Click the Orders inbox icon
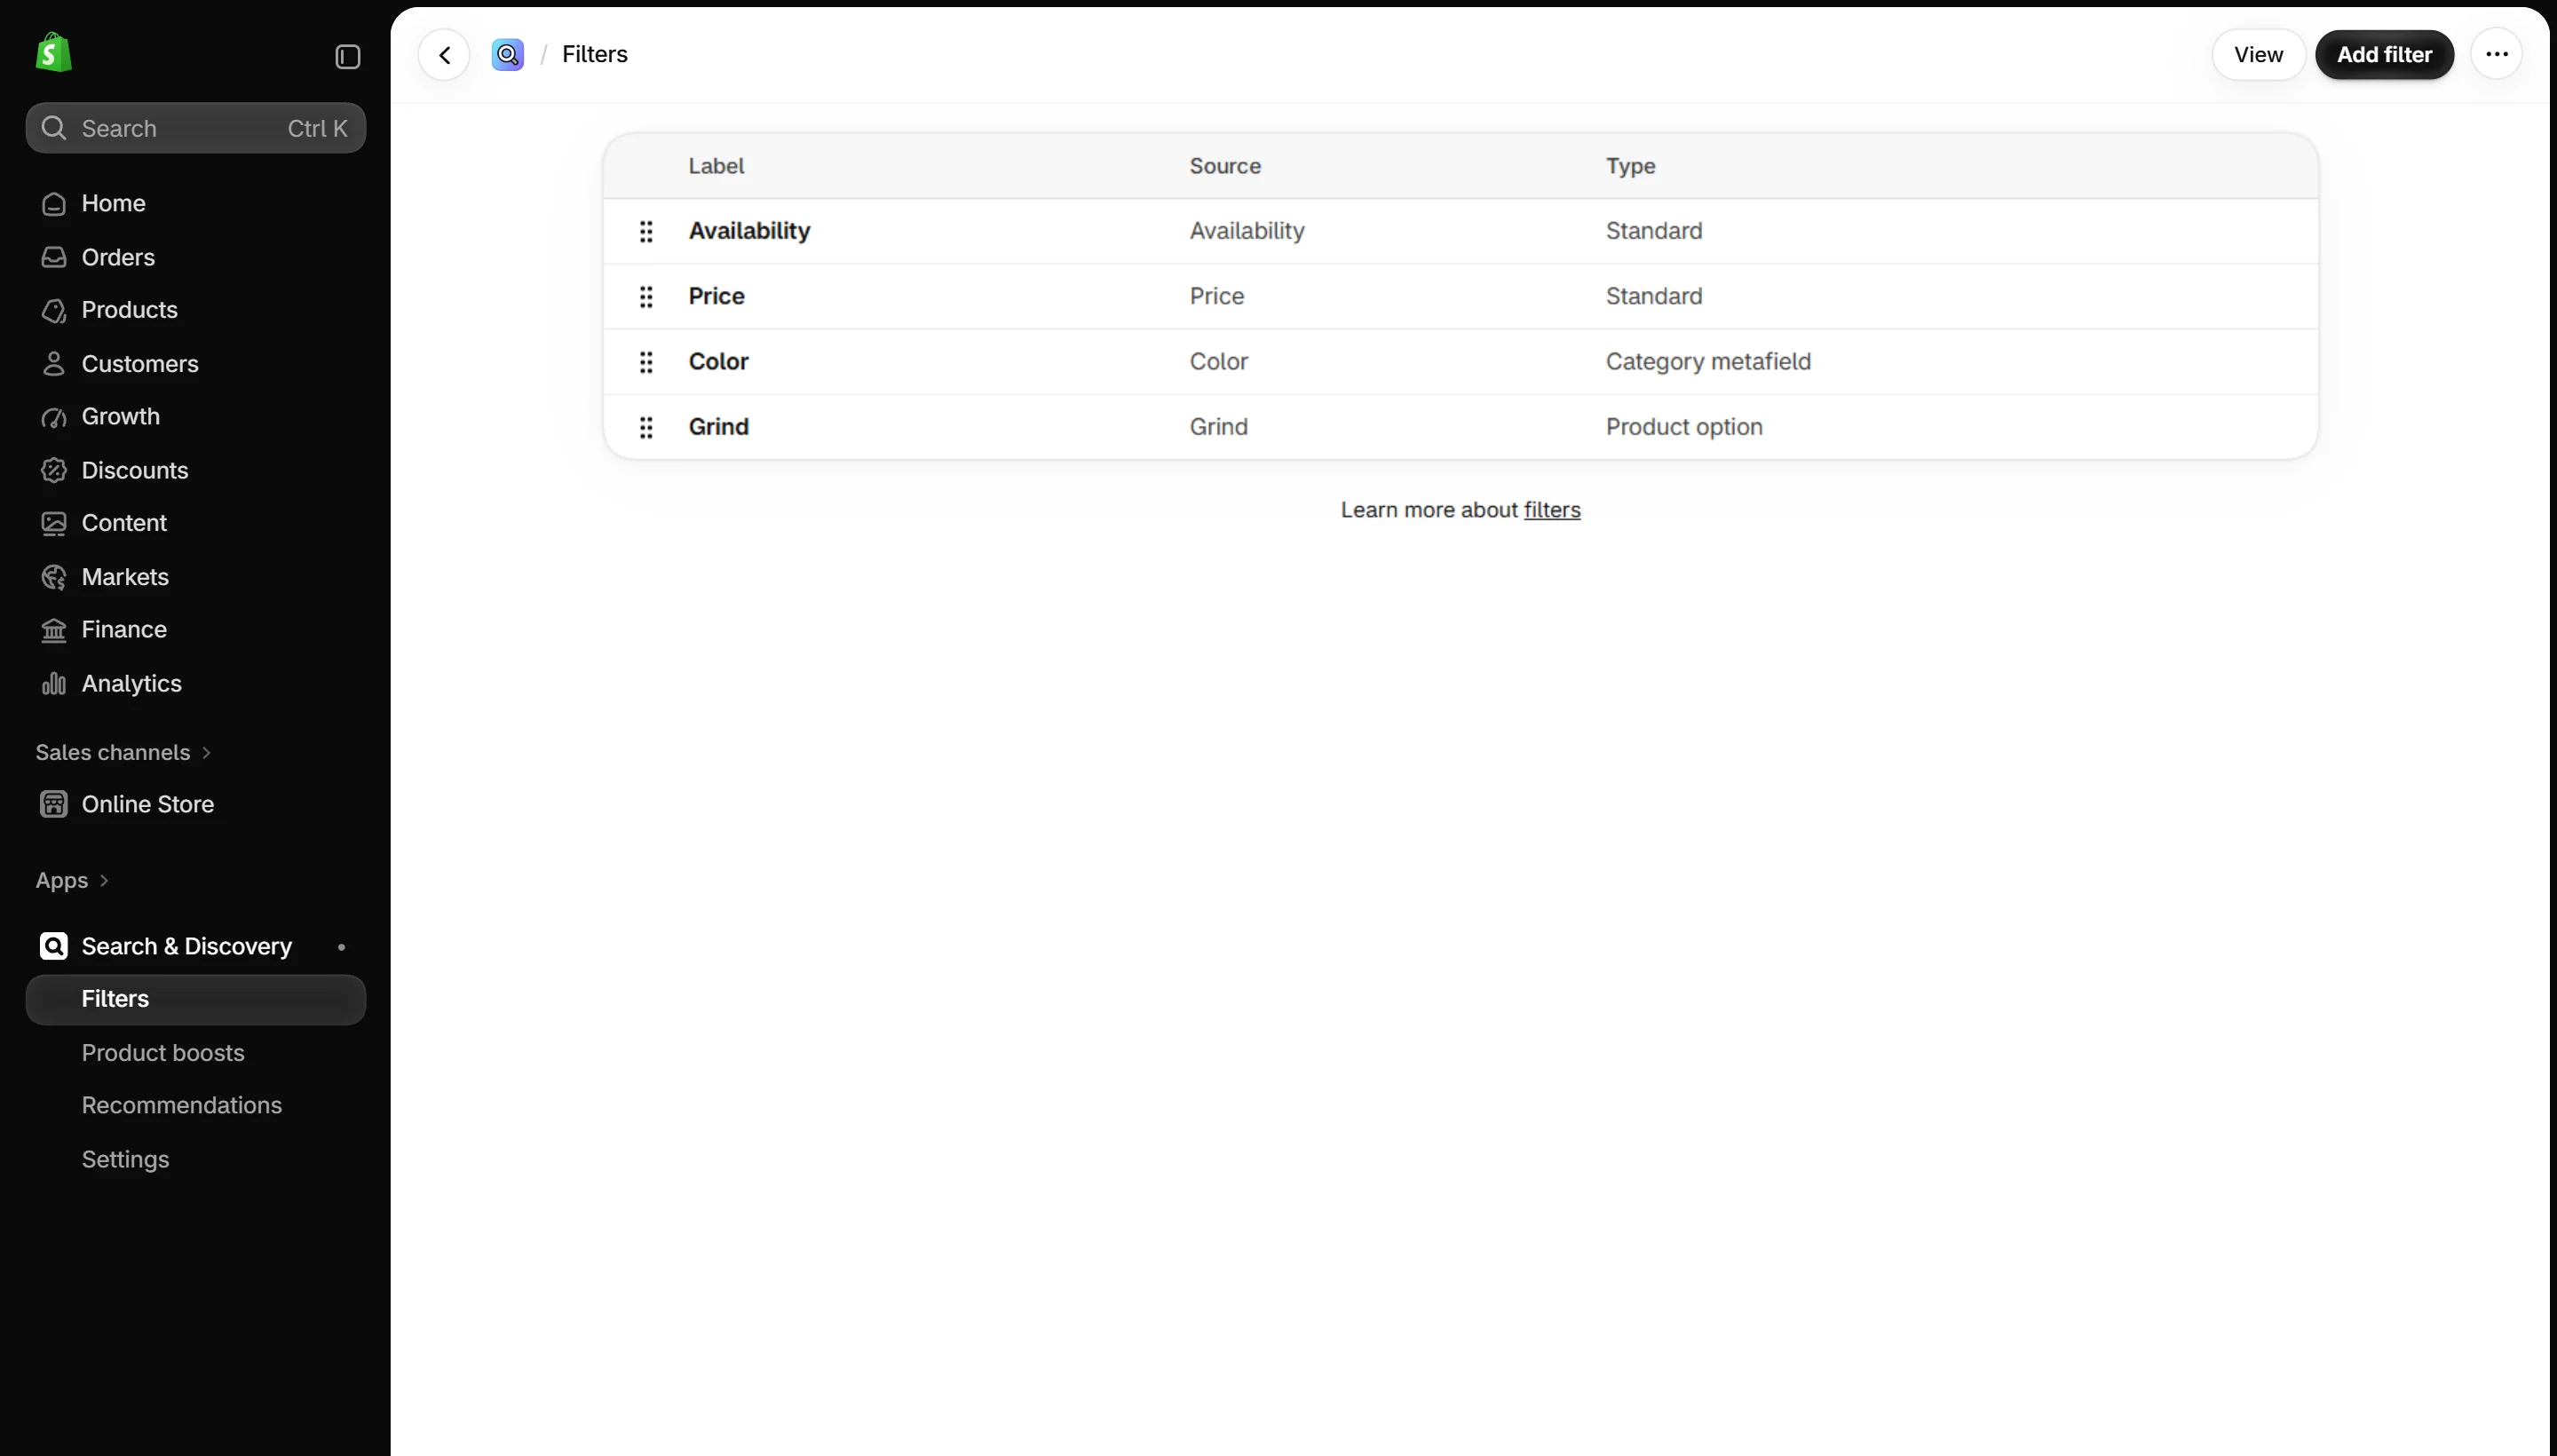 (54, 257)
